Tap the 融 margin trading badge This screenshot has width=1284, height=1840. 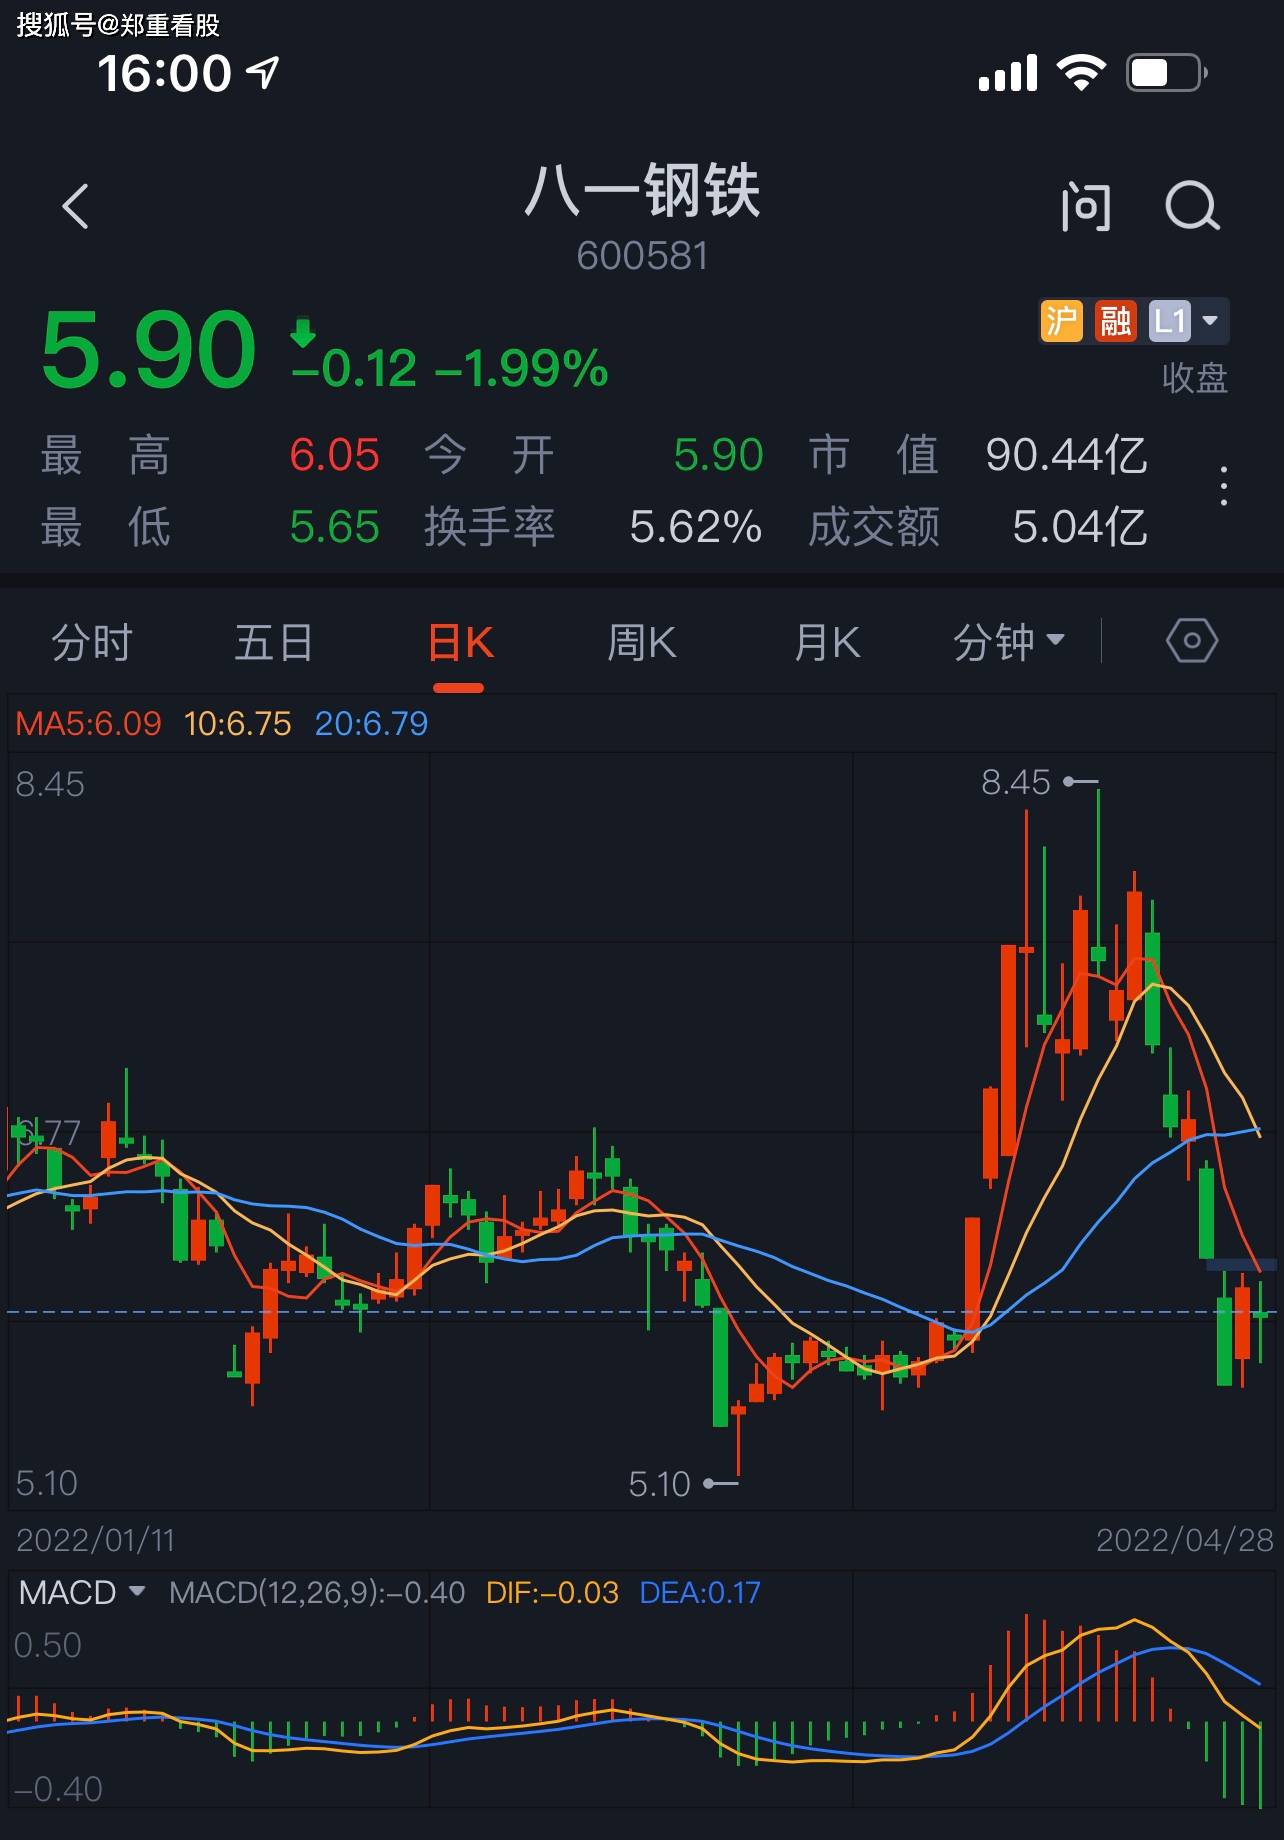[x=1115, y=322]
